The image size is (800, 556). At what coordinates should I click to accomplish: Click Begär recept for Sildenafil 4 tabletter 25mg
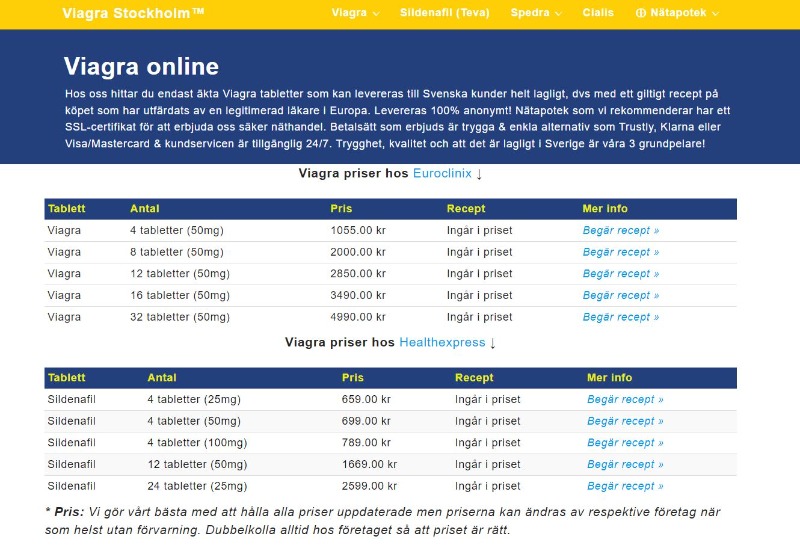tap(625, 399)
